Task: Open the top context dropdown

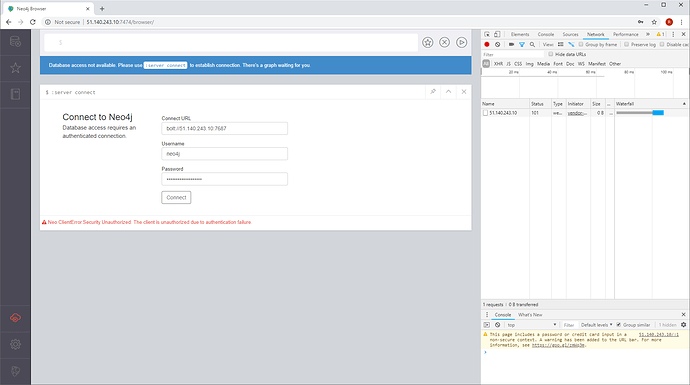Action: pyautogui.click(x=532, y=325)
